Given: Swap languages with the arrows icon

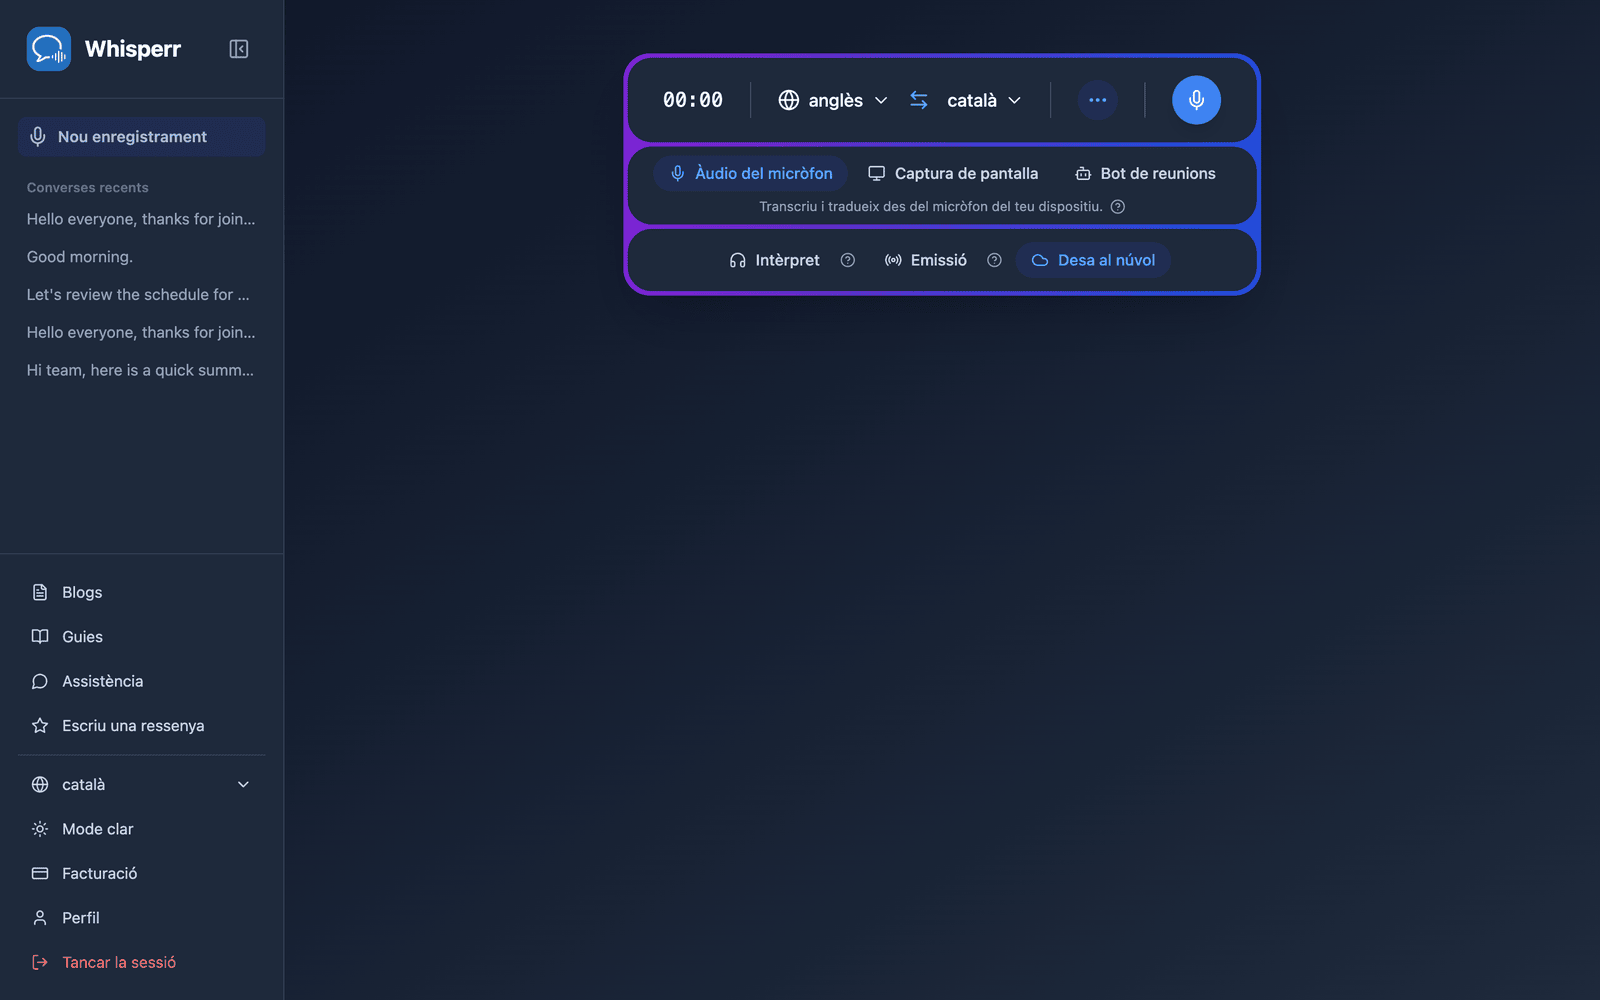Looking at the screenshot, I should click(x=919, y=100).
